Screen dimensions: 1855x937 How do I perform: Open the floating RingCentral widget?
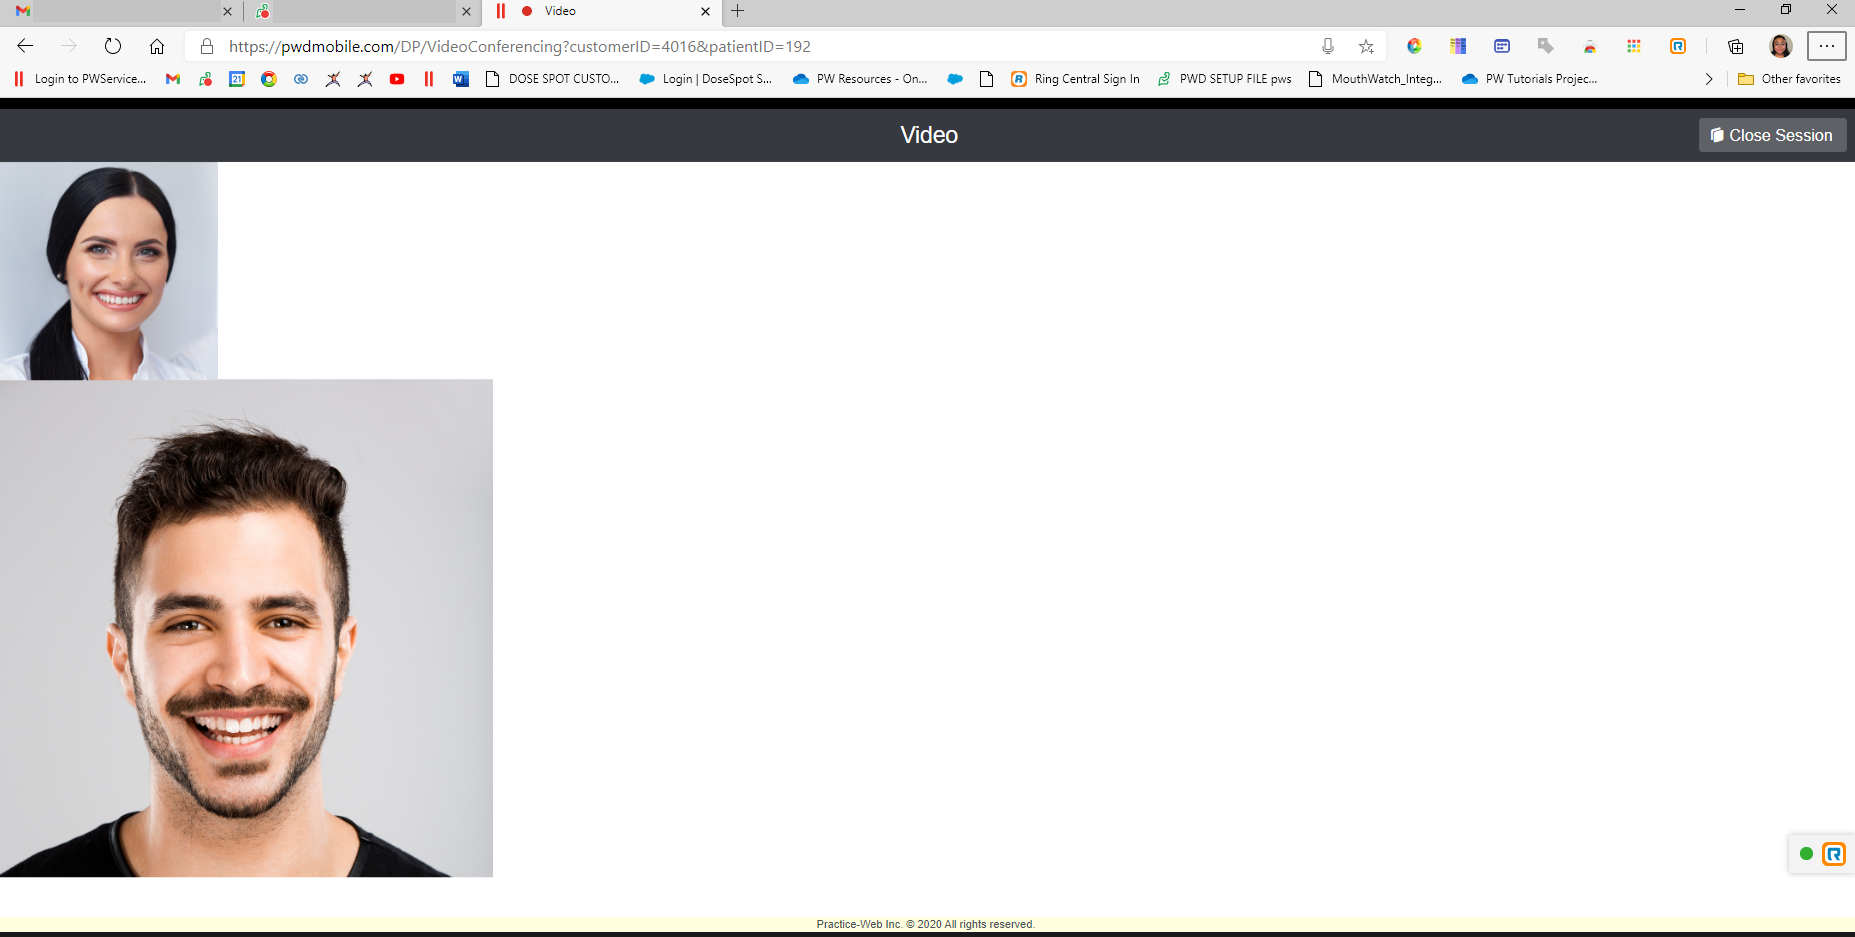point(1834,854)
